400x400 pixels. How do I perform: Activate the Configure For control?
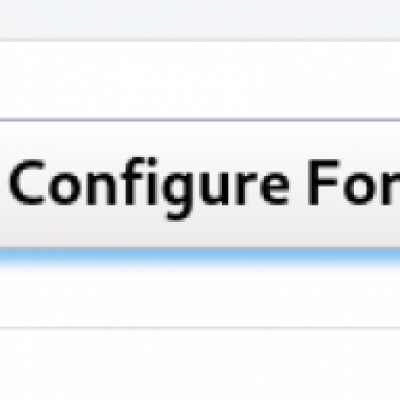[200, 184]
